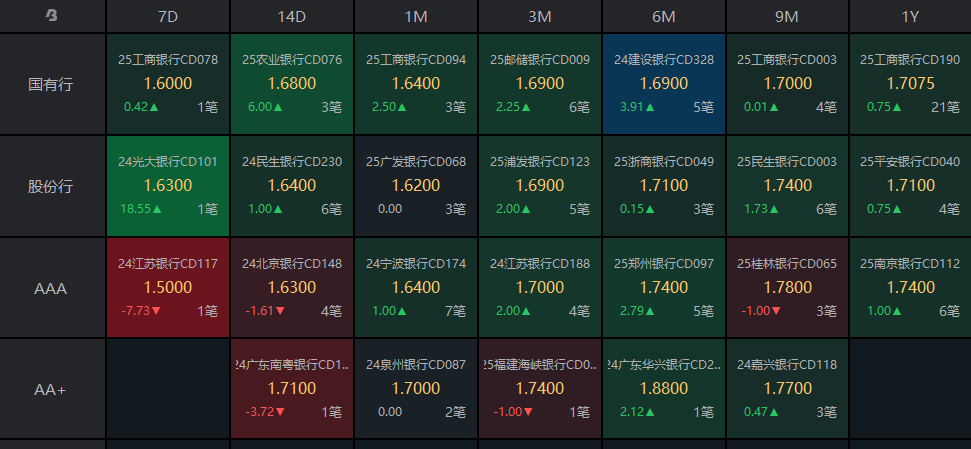This screenshot has width=971, height=449.
Task: Open the 24宁波银行CD174 quote cell
Action: [x=416, y=288]
